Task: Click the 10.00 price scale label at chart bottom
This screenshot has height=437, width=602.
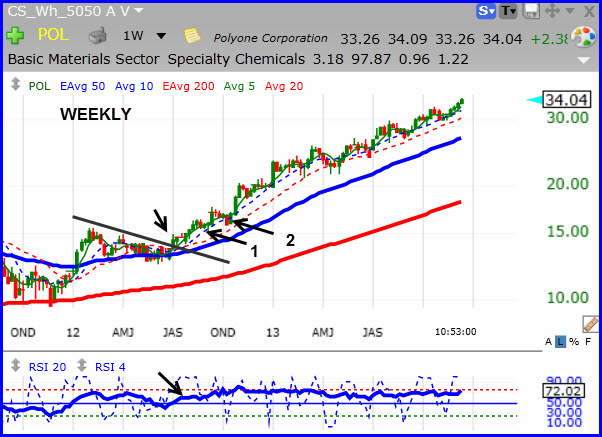Action: [x=567, y=298]
